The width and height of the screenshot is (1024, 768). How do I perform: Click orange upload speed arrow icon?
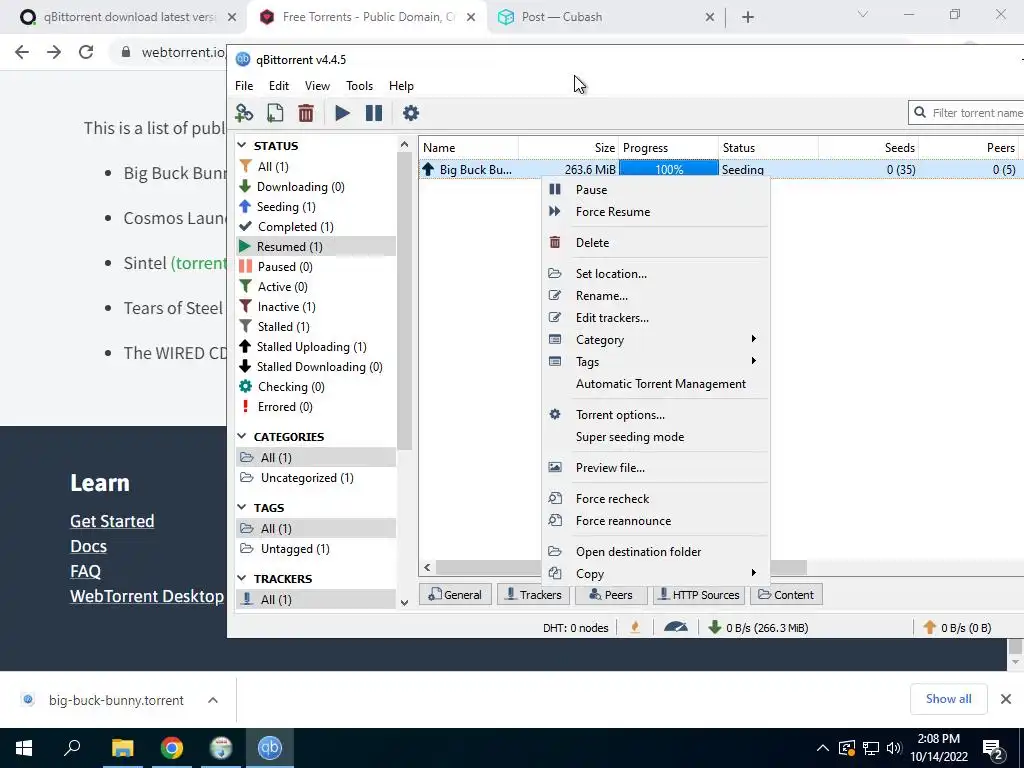tap(929, 628)
